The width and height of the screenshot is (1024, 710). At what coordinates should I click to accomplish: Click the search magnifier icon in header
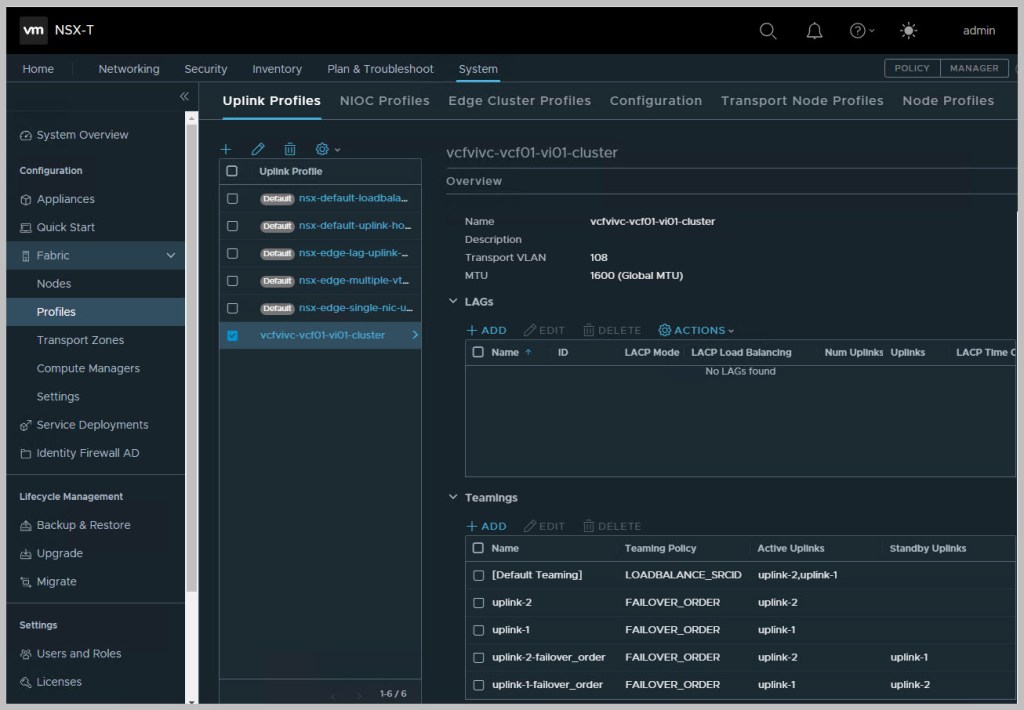click(x=768, y=31)
